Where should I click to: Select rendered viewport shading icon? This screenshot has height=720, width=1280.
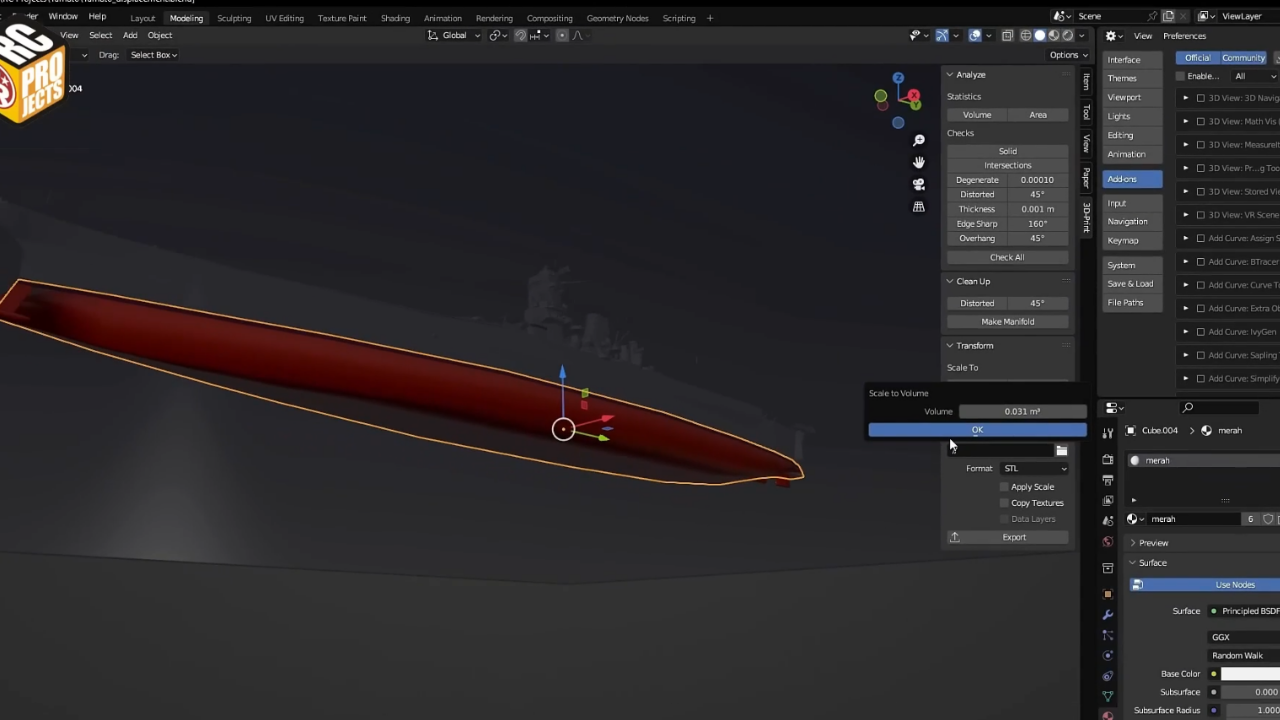1067,35
